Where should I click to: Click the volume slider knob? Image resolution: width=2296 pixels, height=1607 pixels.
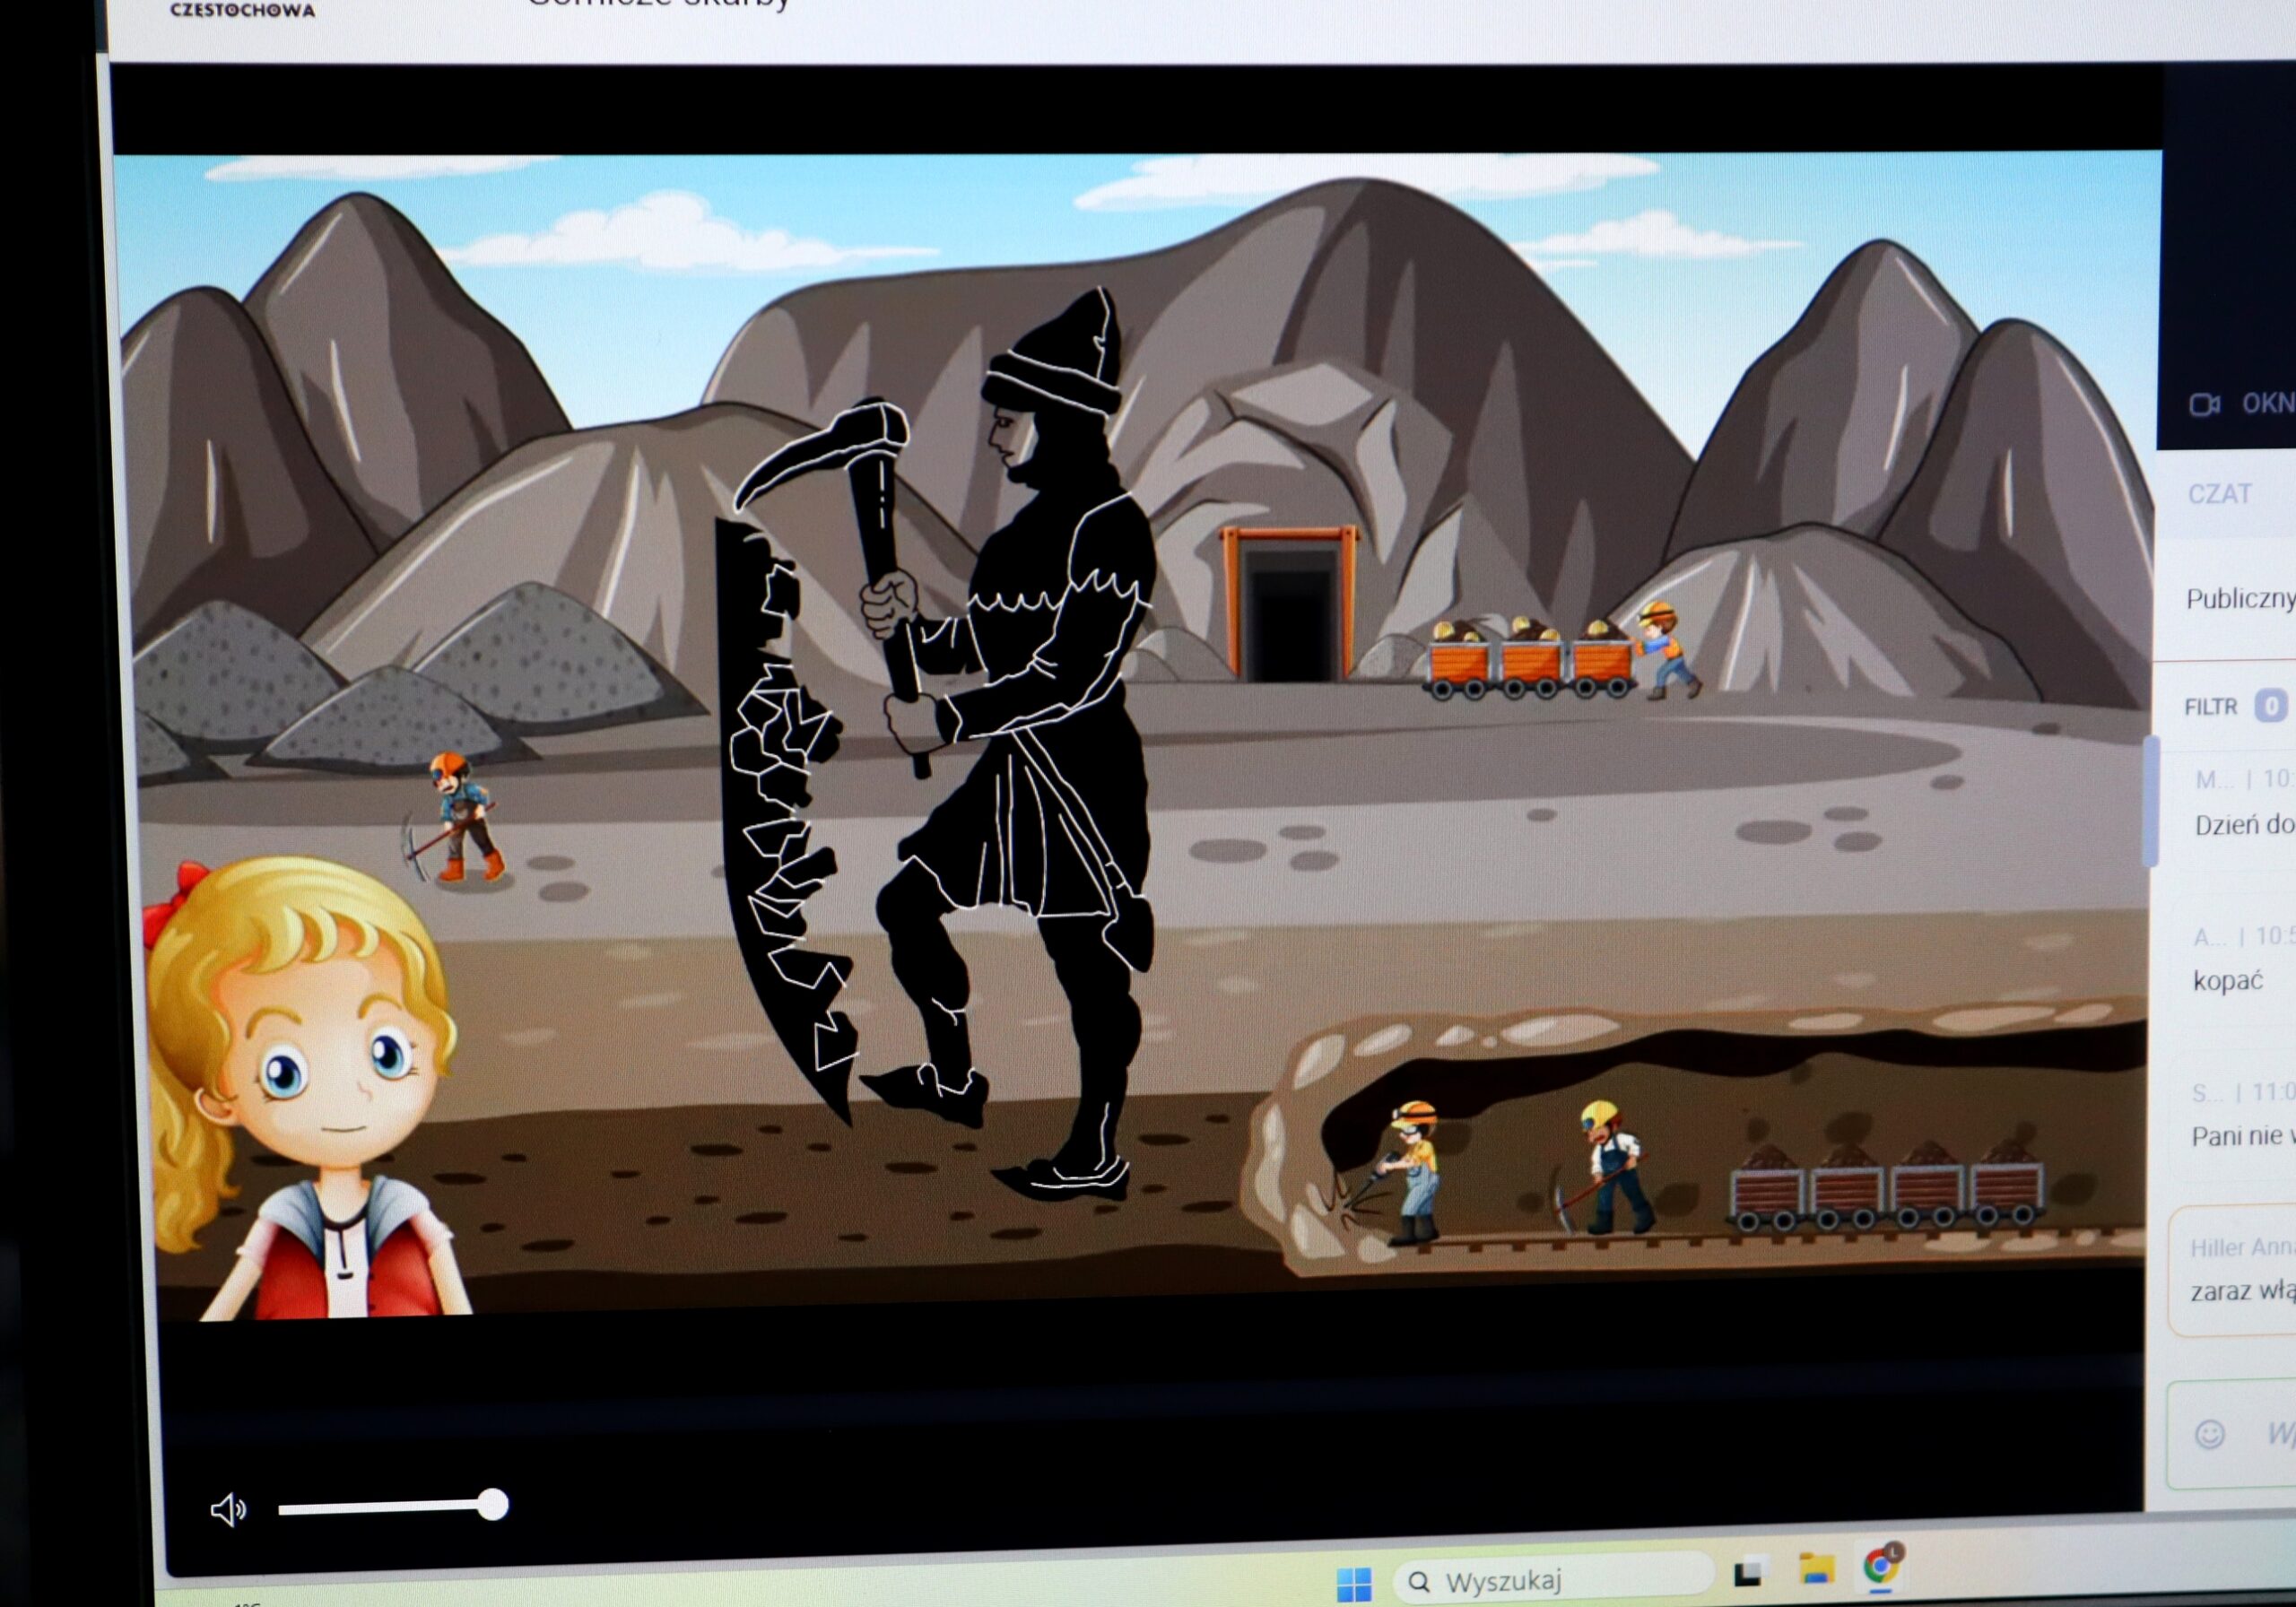[492, 1504]
